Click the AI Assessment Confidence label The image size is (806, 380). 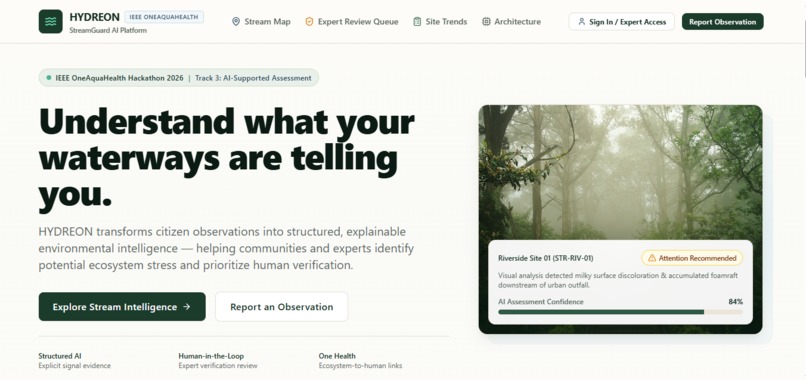click(x=541, y=302)
